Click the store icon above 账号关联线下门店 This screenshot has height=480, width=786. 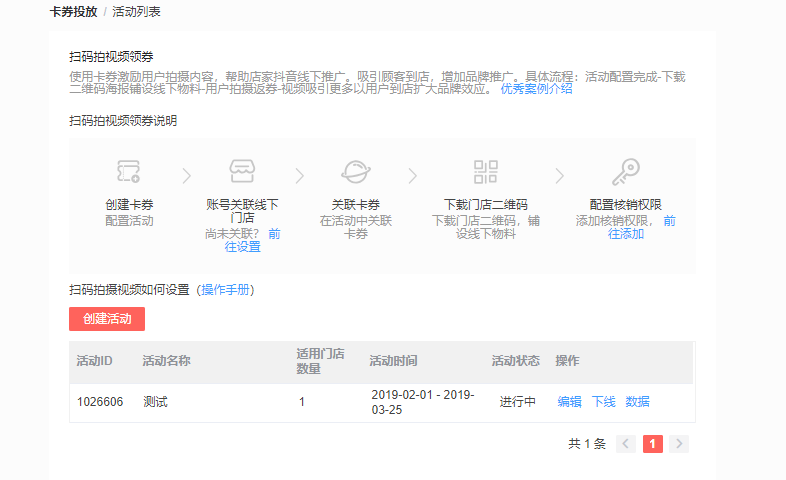[242, 171]
